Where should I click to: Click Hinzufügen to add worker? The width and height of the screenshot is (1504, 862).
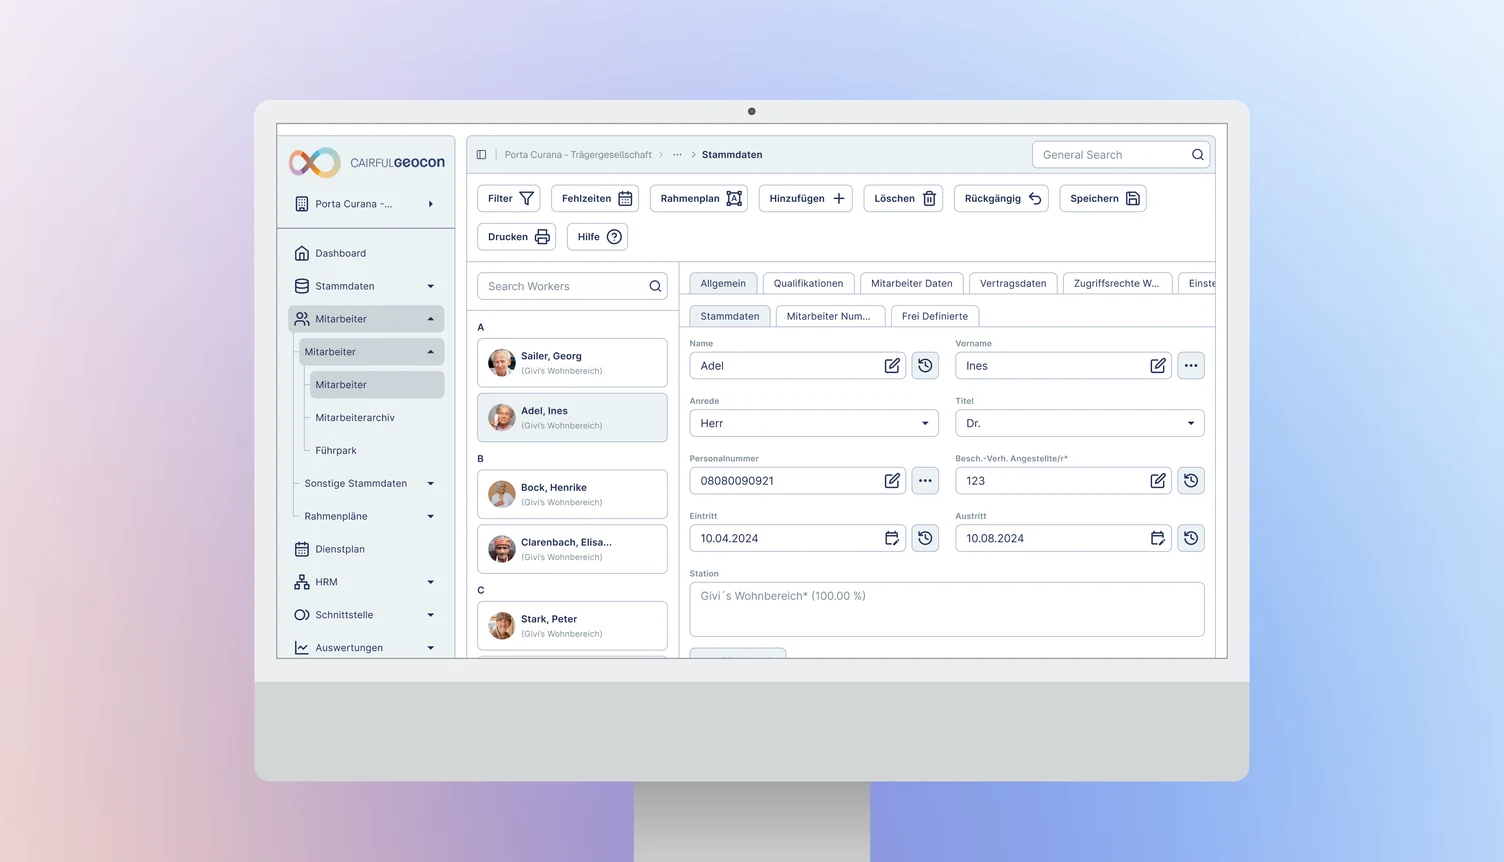806,198
